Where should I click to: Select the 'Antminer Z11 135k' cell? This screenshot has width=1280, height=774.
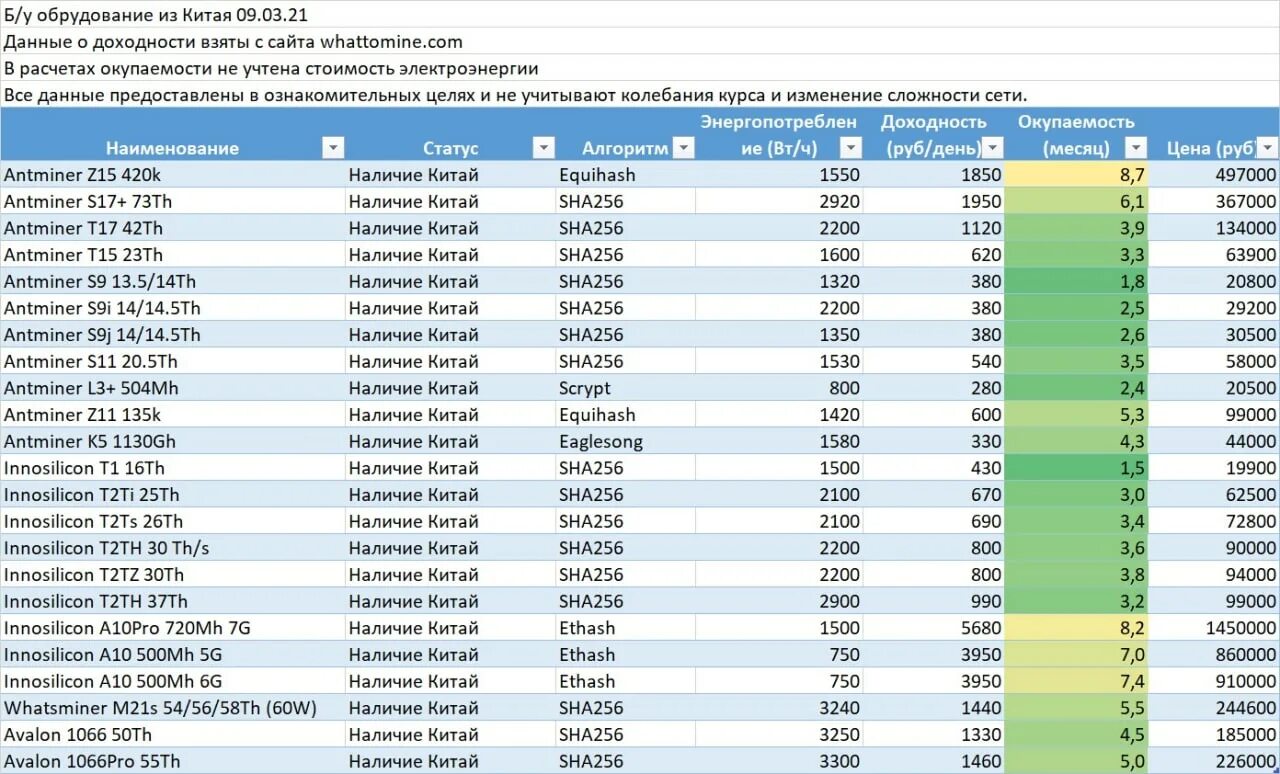pos(172,414)
